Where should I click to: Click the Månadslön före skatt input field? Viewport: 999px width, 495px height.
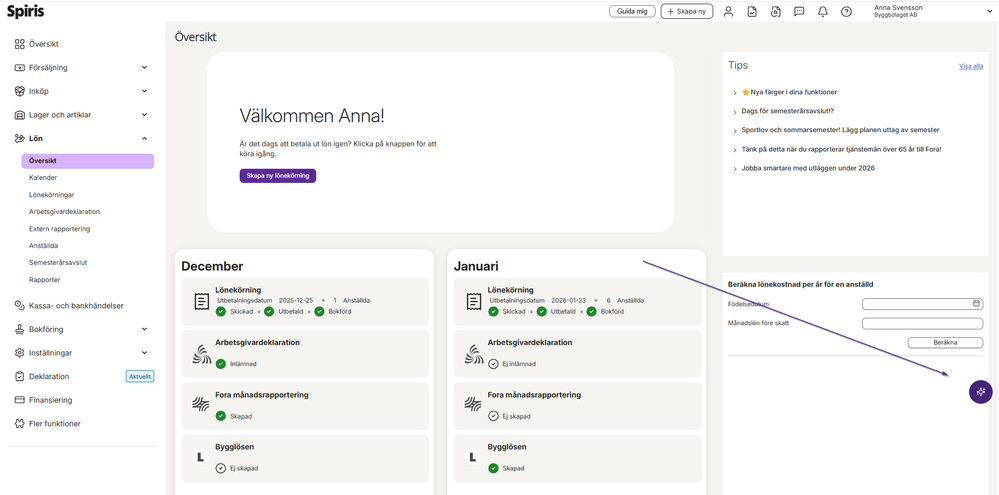(922, 324)
